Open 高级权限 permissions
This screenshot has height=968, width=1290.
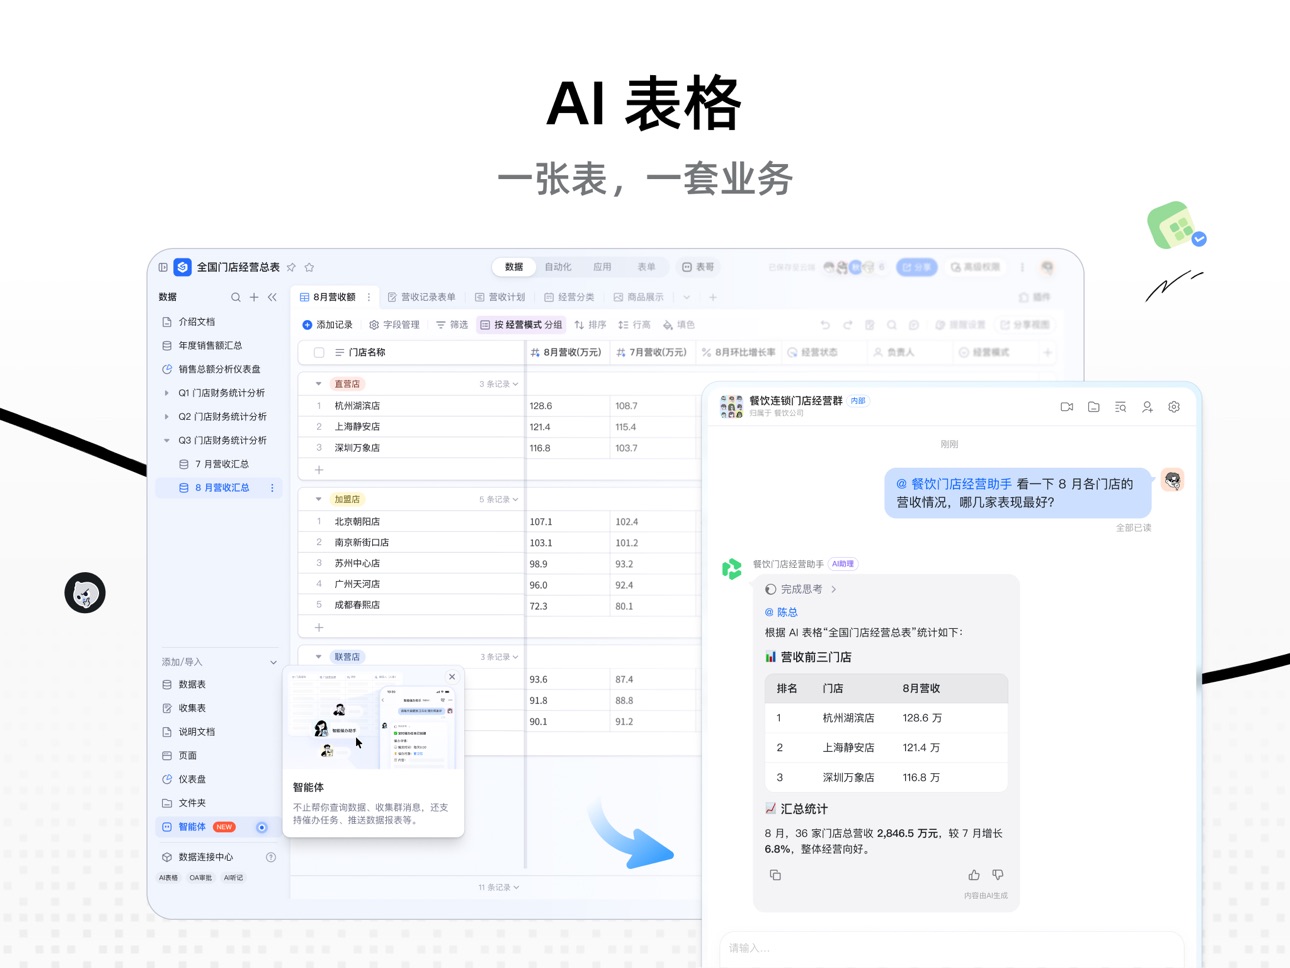point(975,267)
